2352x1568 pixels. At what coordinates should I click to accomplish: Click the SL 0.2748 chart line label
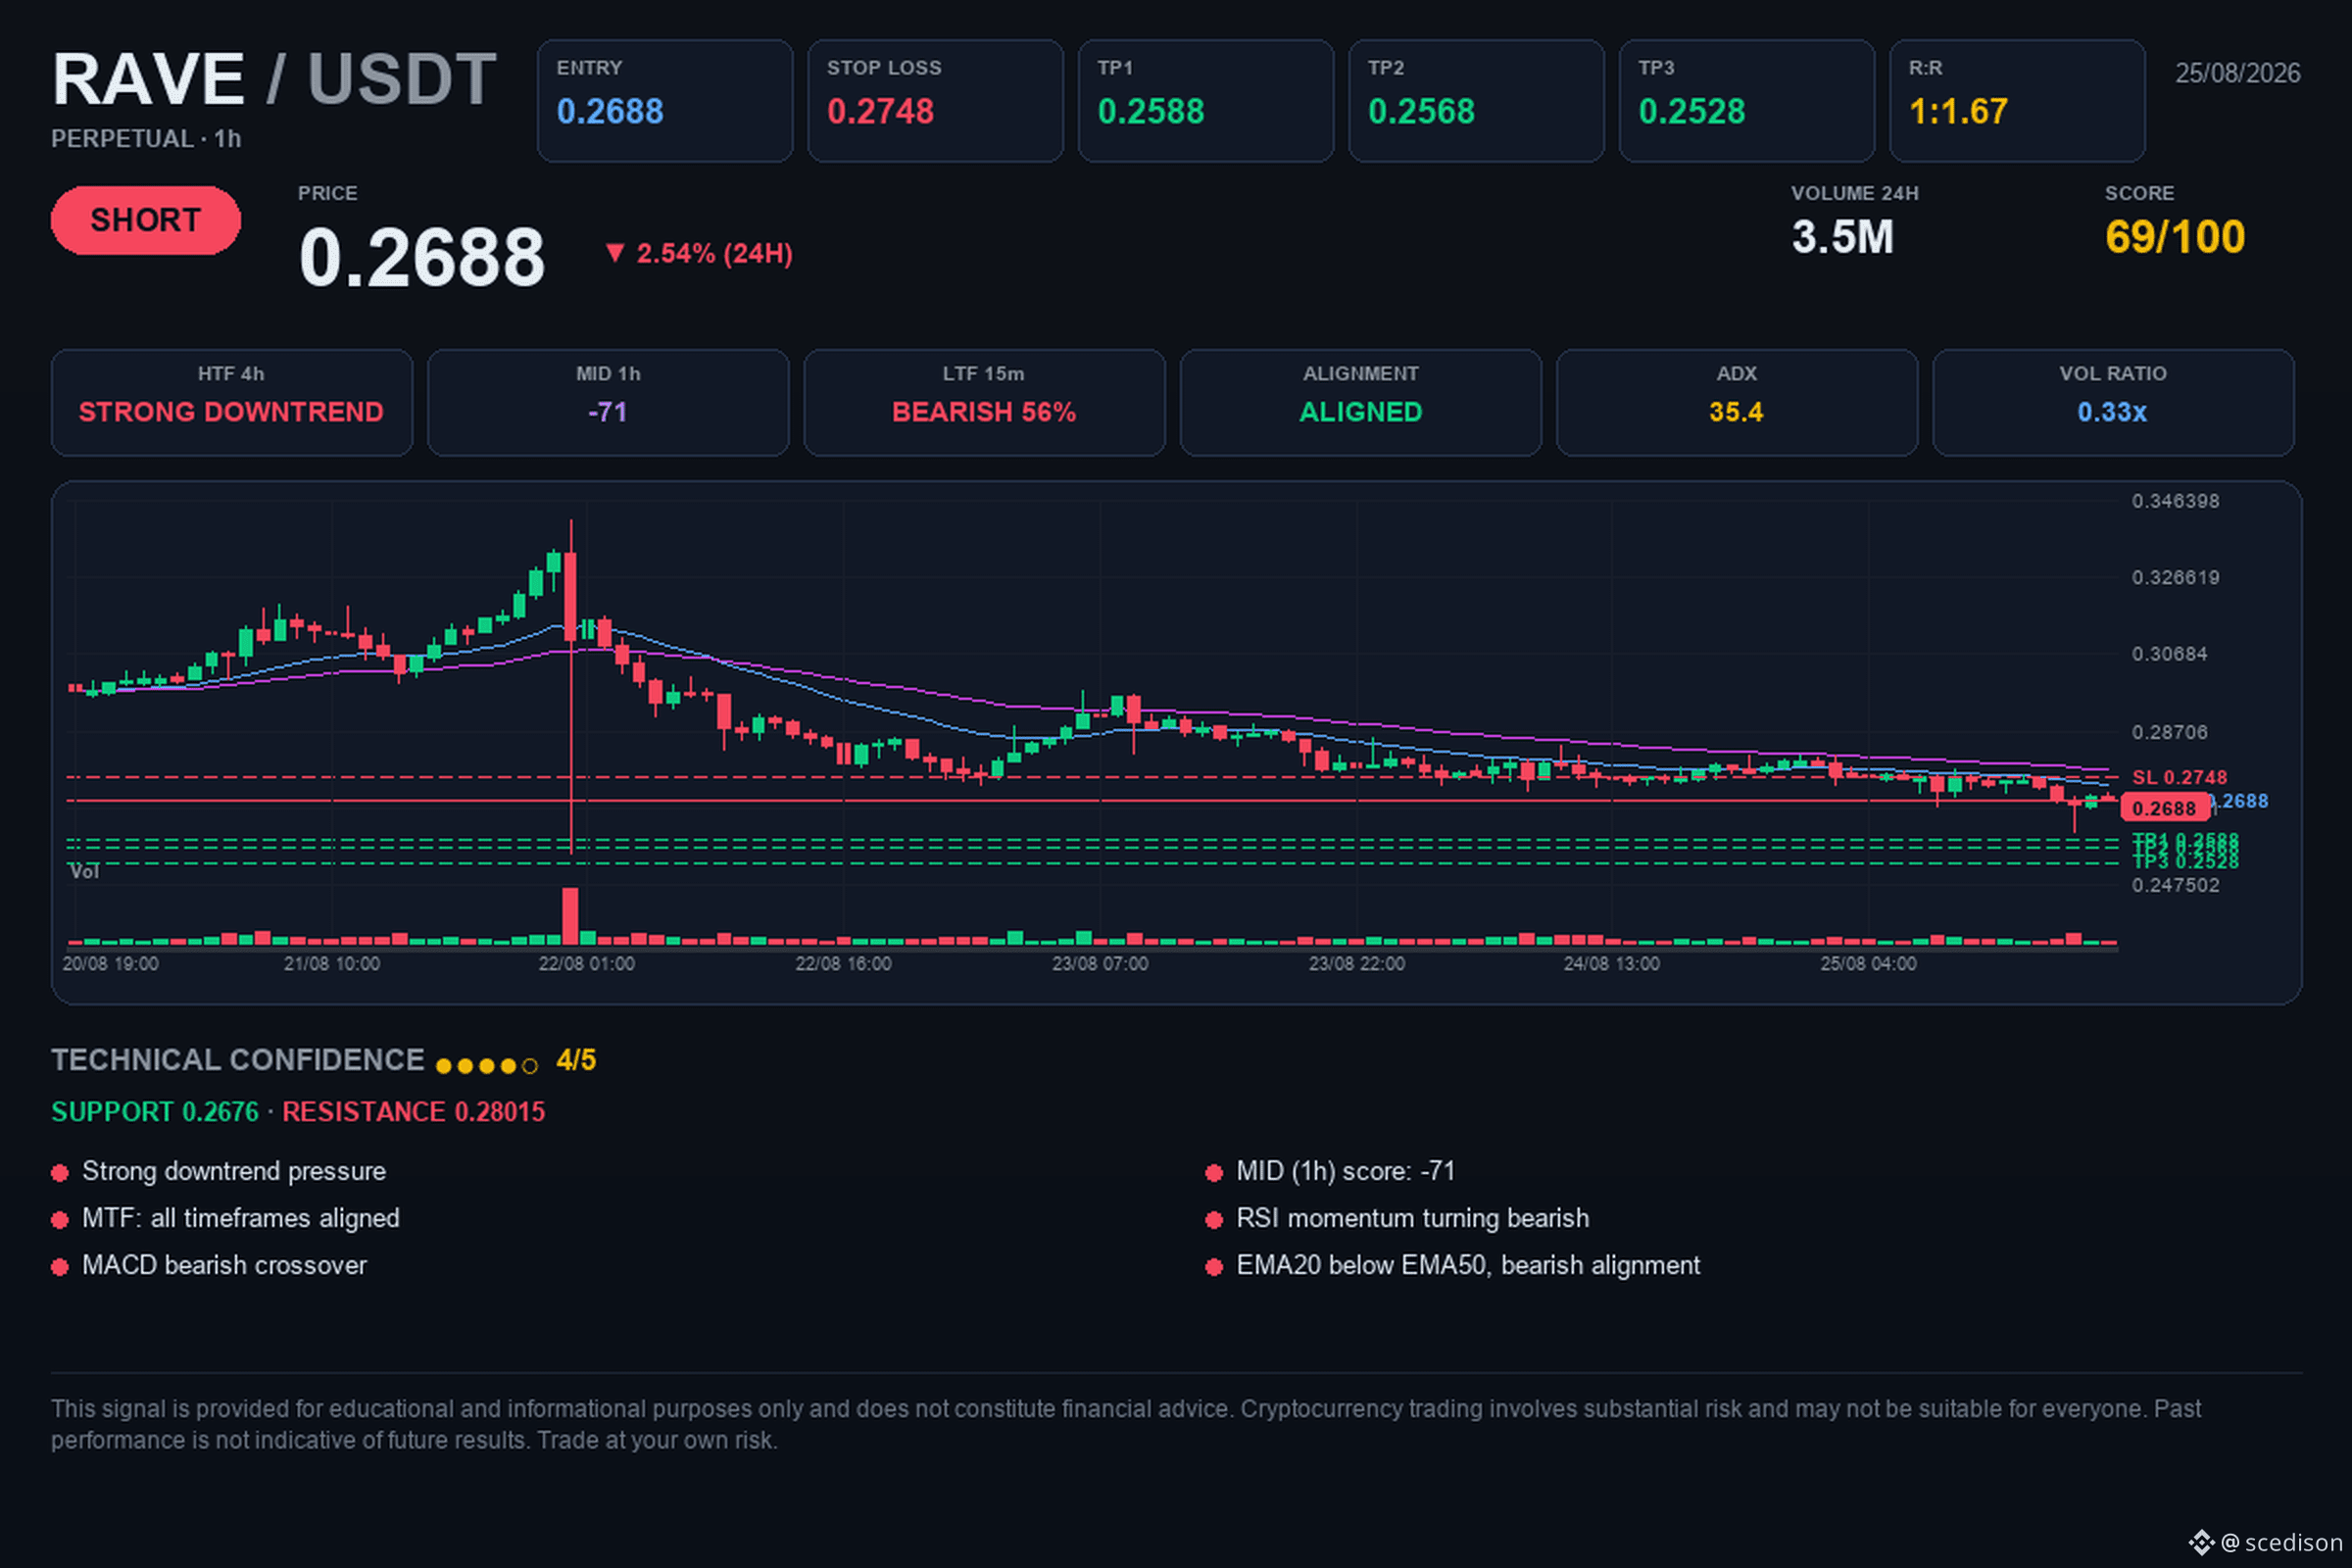tap(2179, 778)
